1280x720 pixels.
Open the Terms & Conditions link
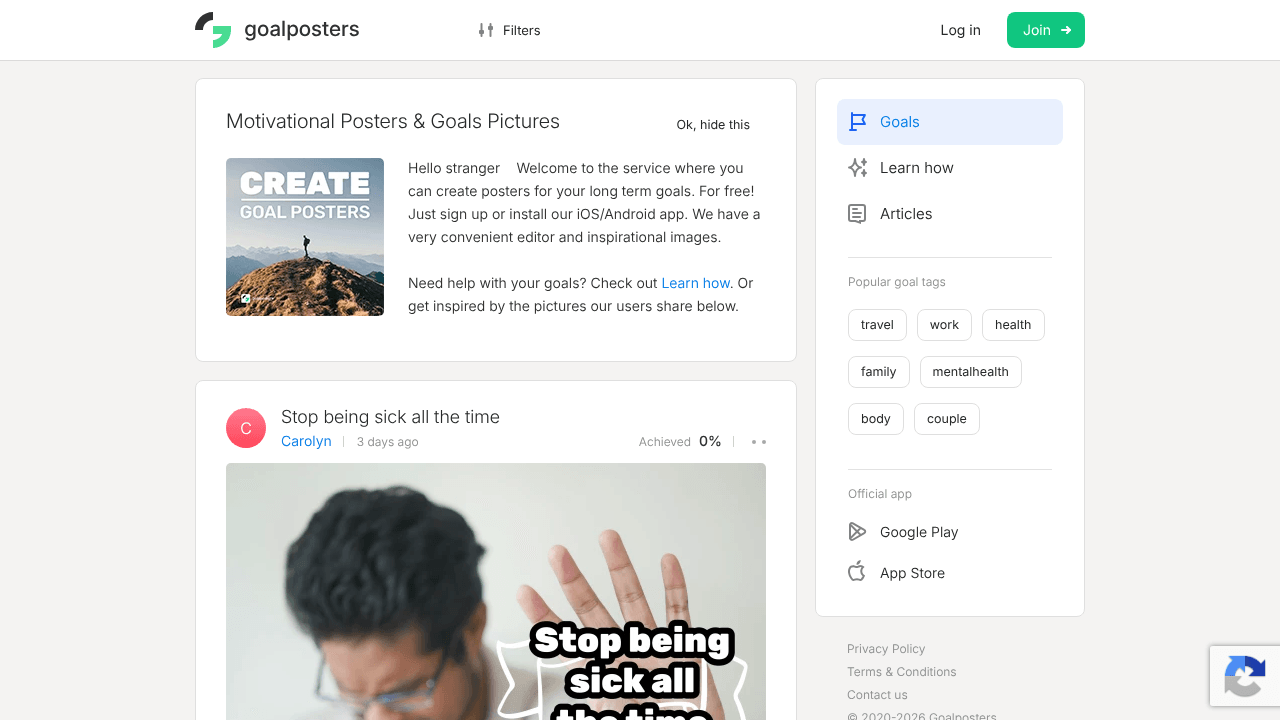[902, 672]
